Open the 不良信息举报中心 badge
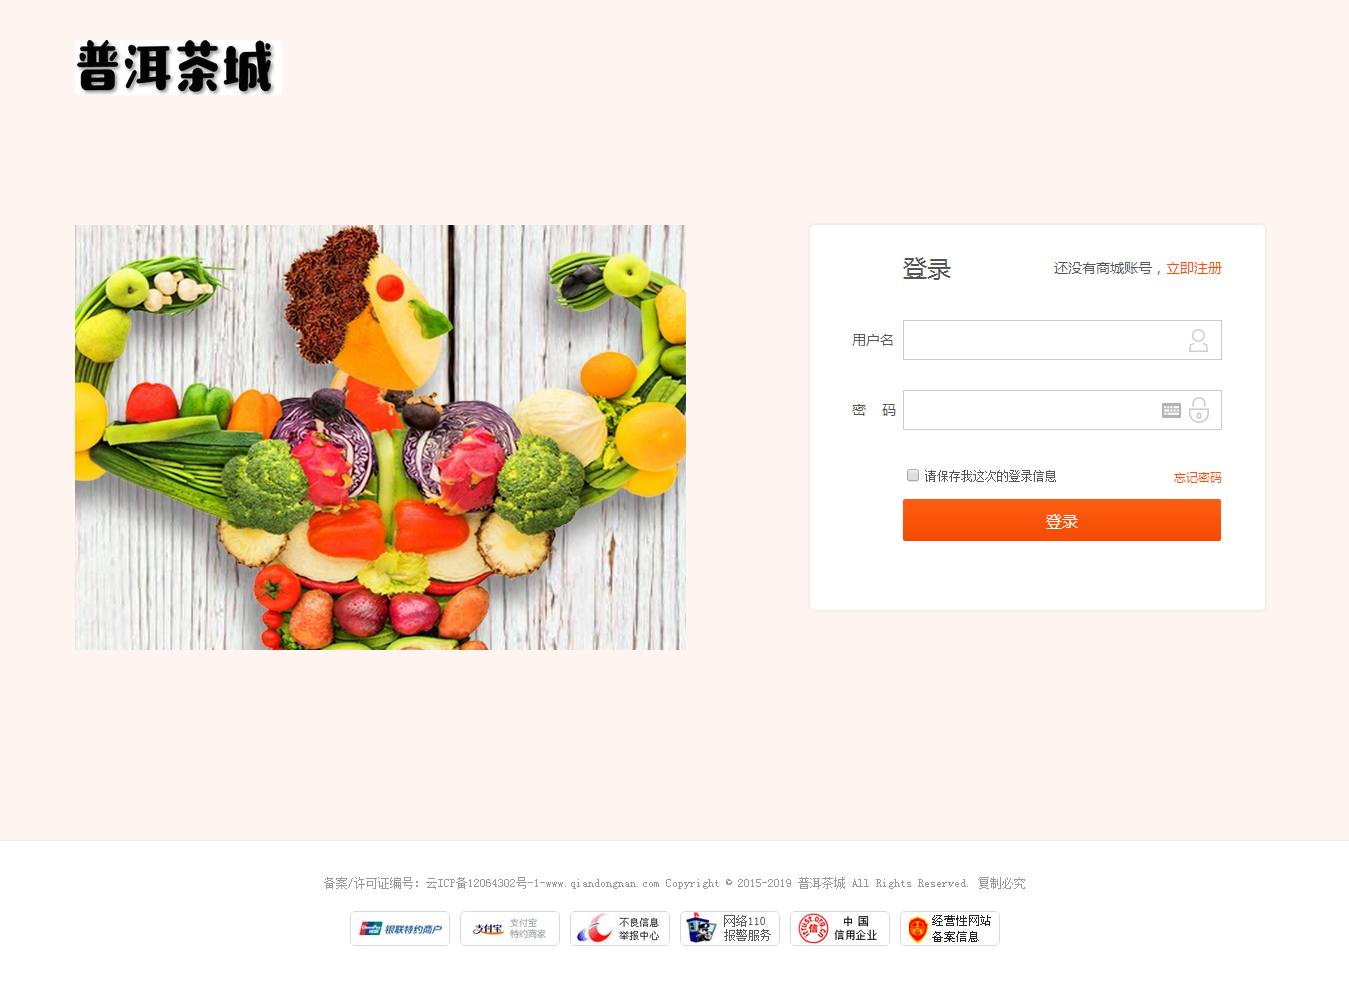Screen dimensions: 1349x991 point(620,929)
